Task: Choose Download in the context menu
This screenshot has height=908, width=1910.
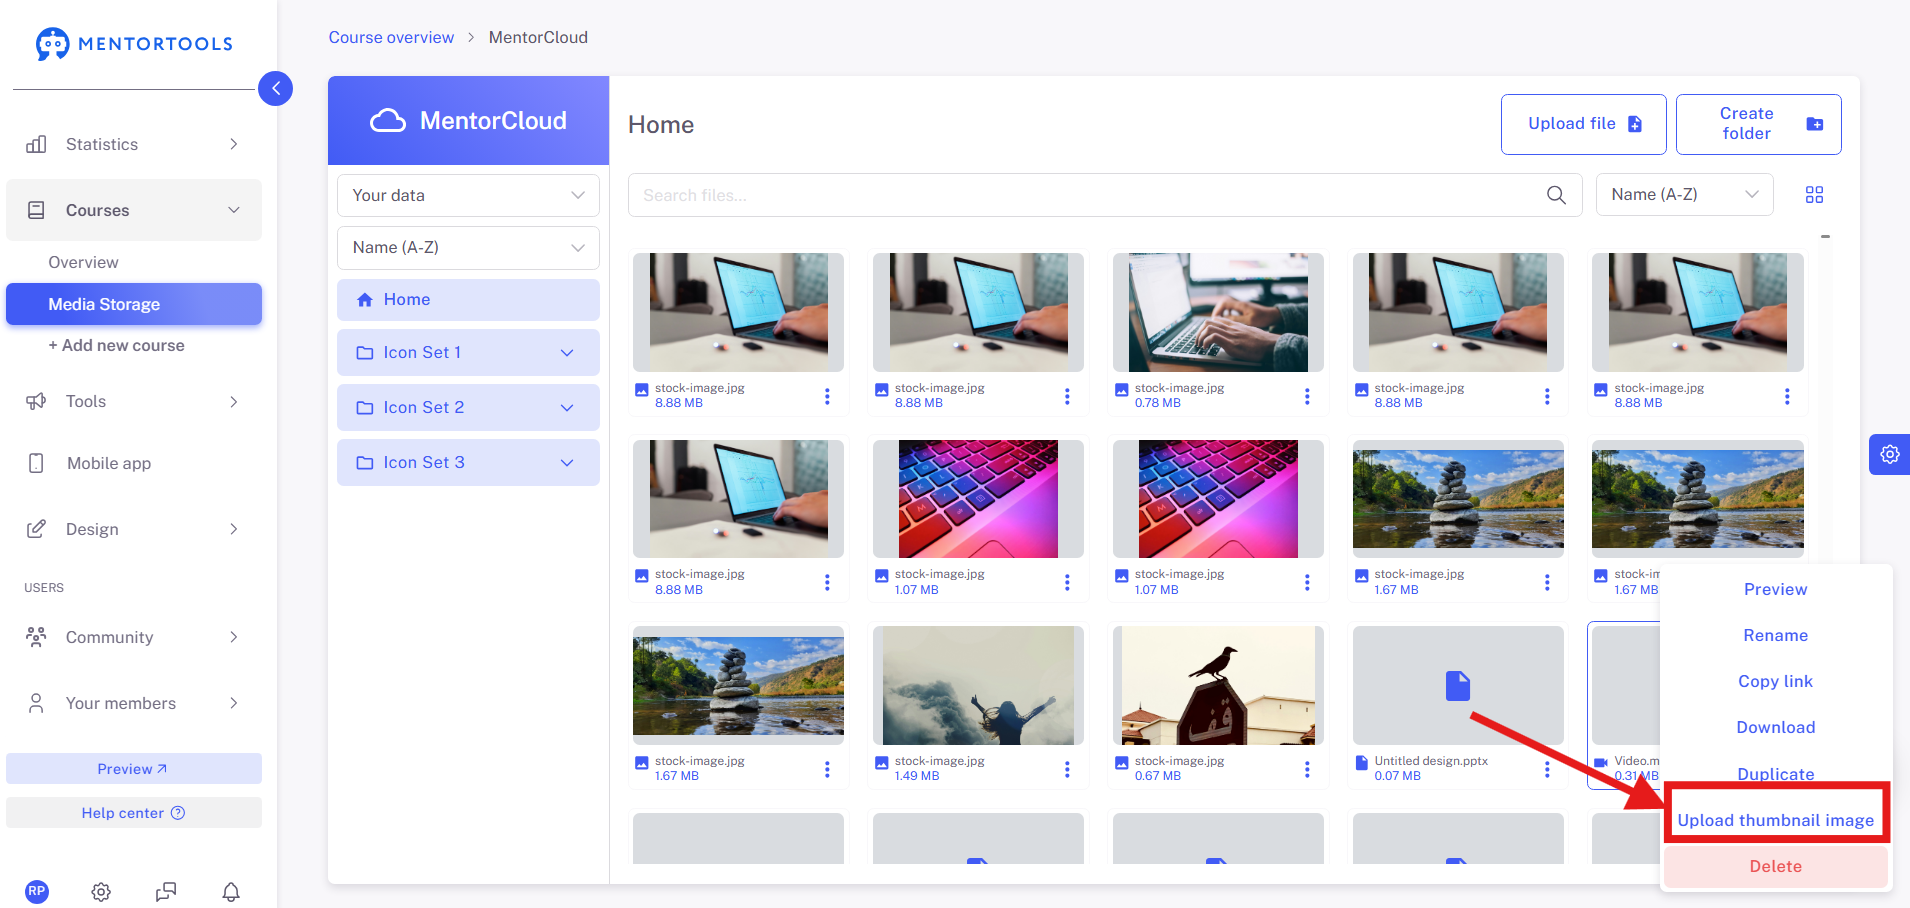Action: pos(1775,727)
